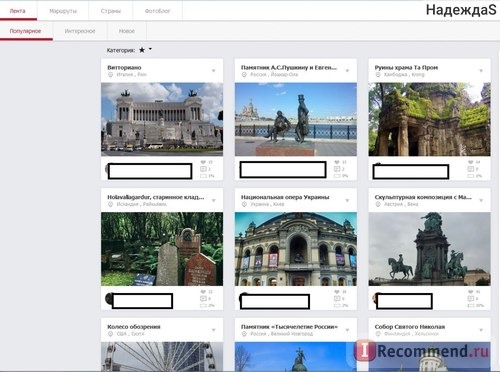Click the Финляндия, Хельсинки location text

click(411, 334)
